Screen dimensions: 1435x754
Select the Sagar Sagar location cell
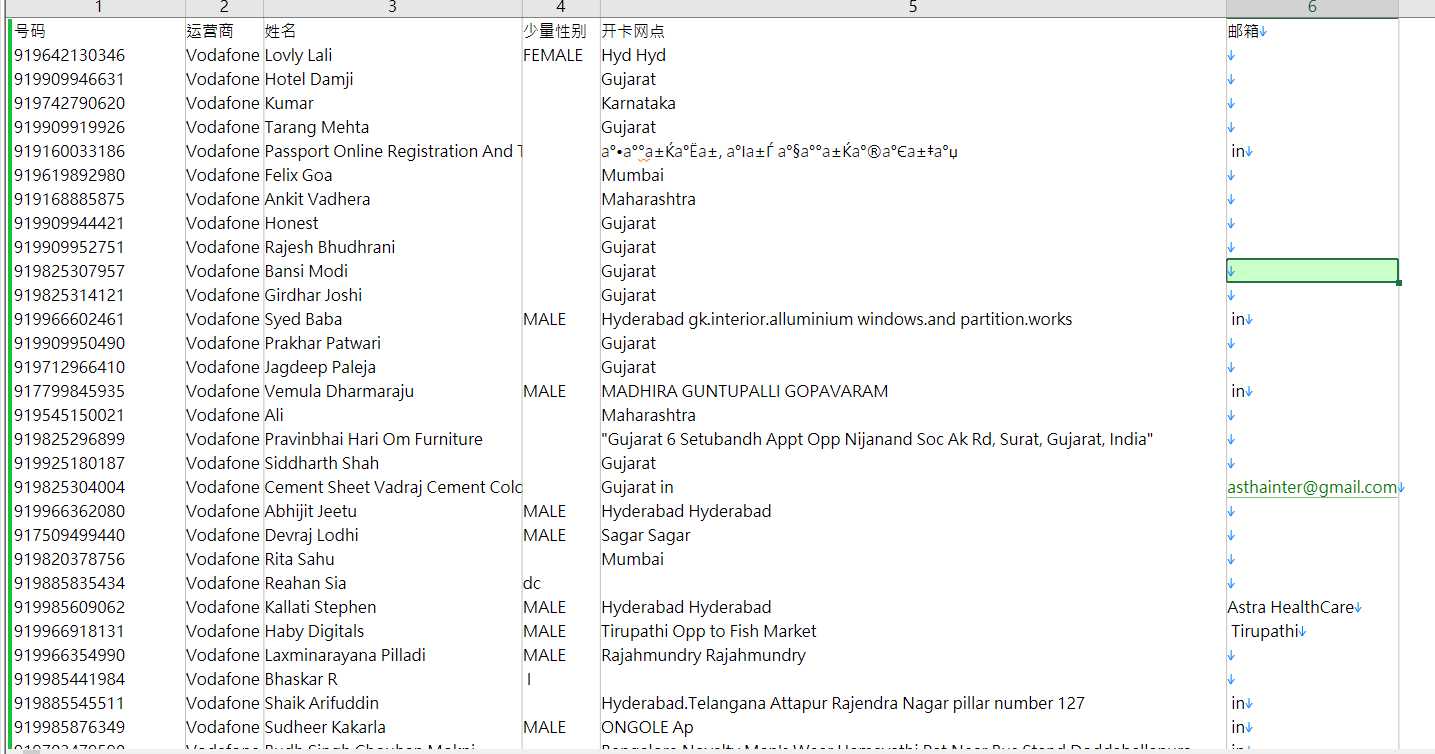pos(913,535)
